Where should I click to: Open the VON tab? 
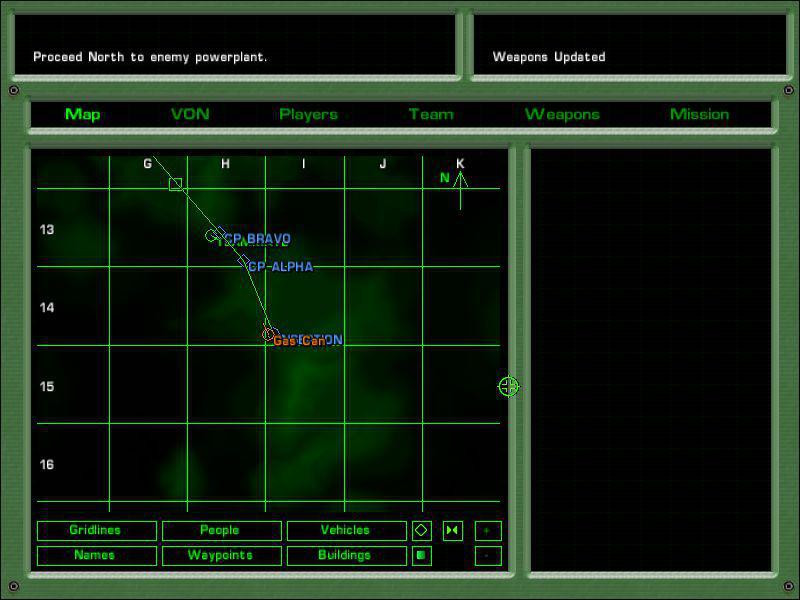click(190, 114)
